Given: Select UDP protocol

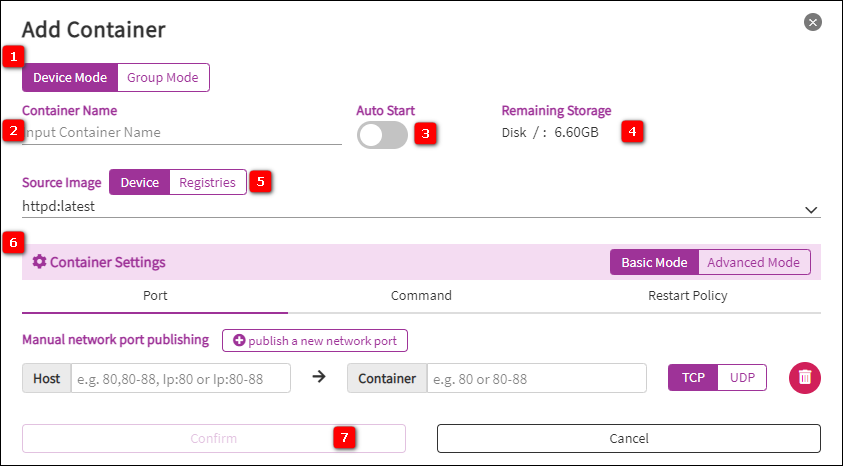Looking at the screenshot, I should pyautogui.click(x=742, y=377).
